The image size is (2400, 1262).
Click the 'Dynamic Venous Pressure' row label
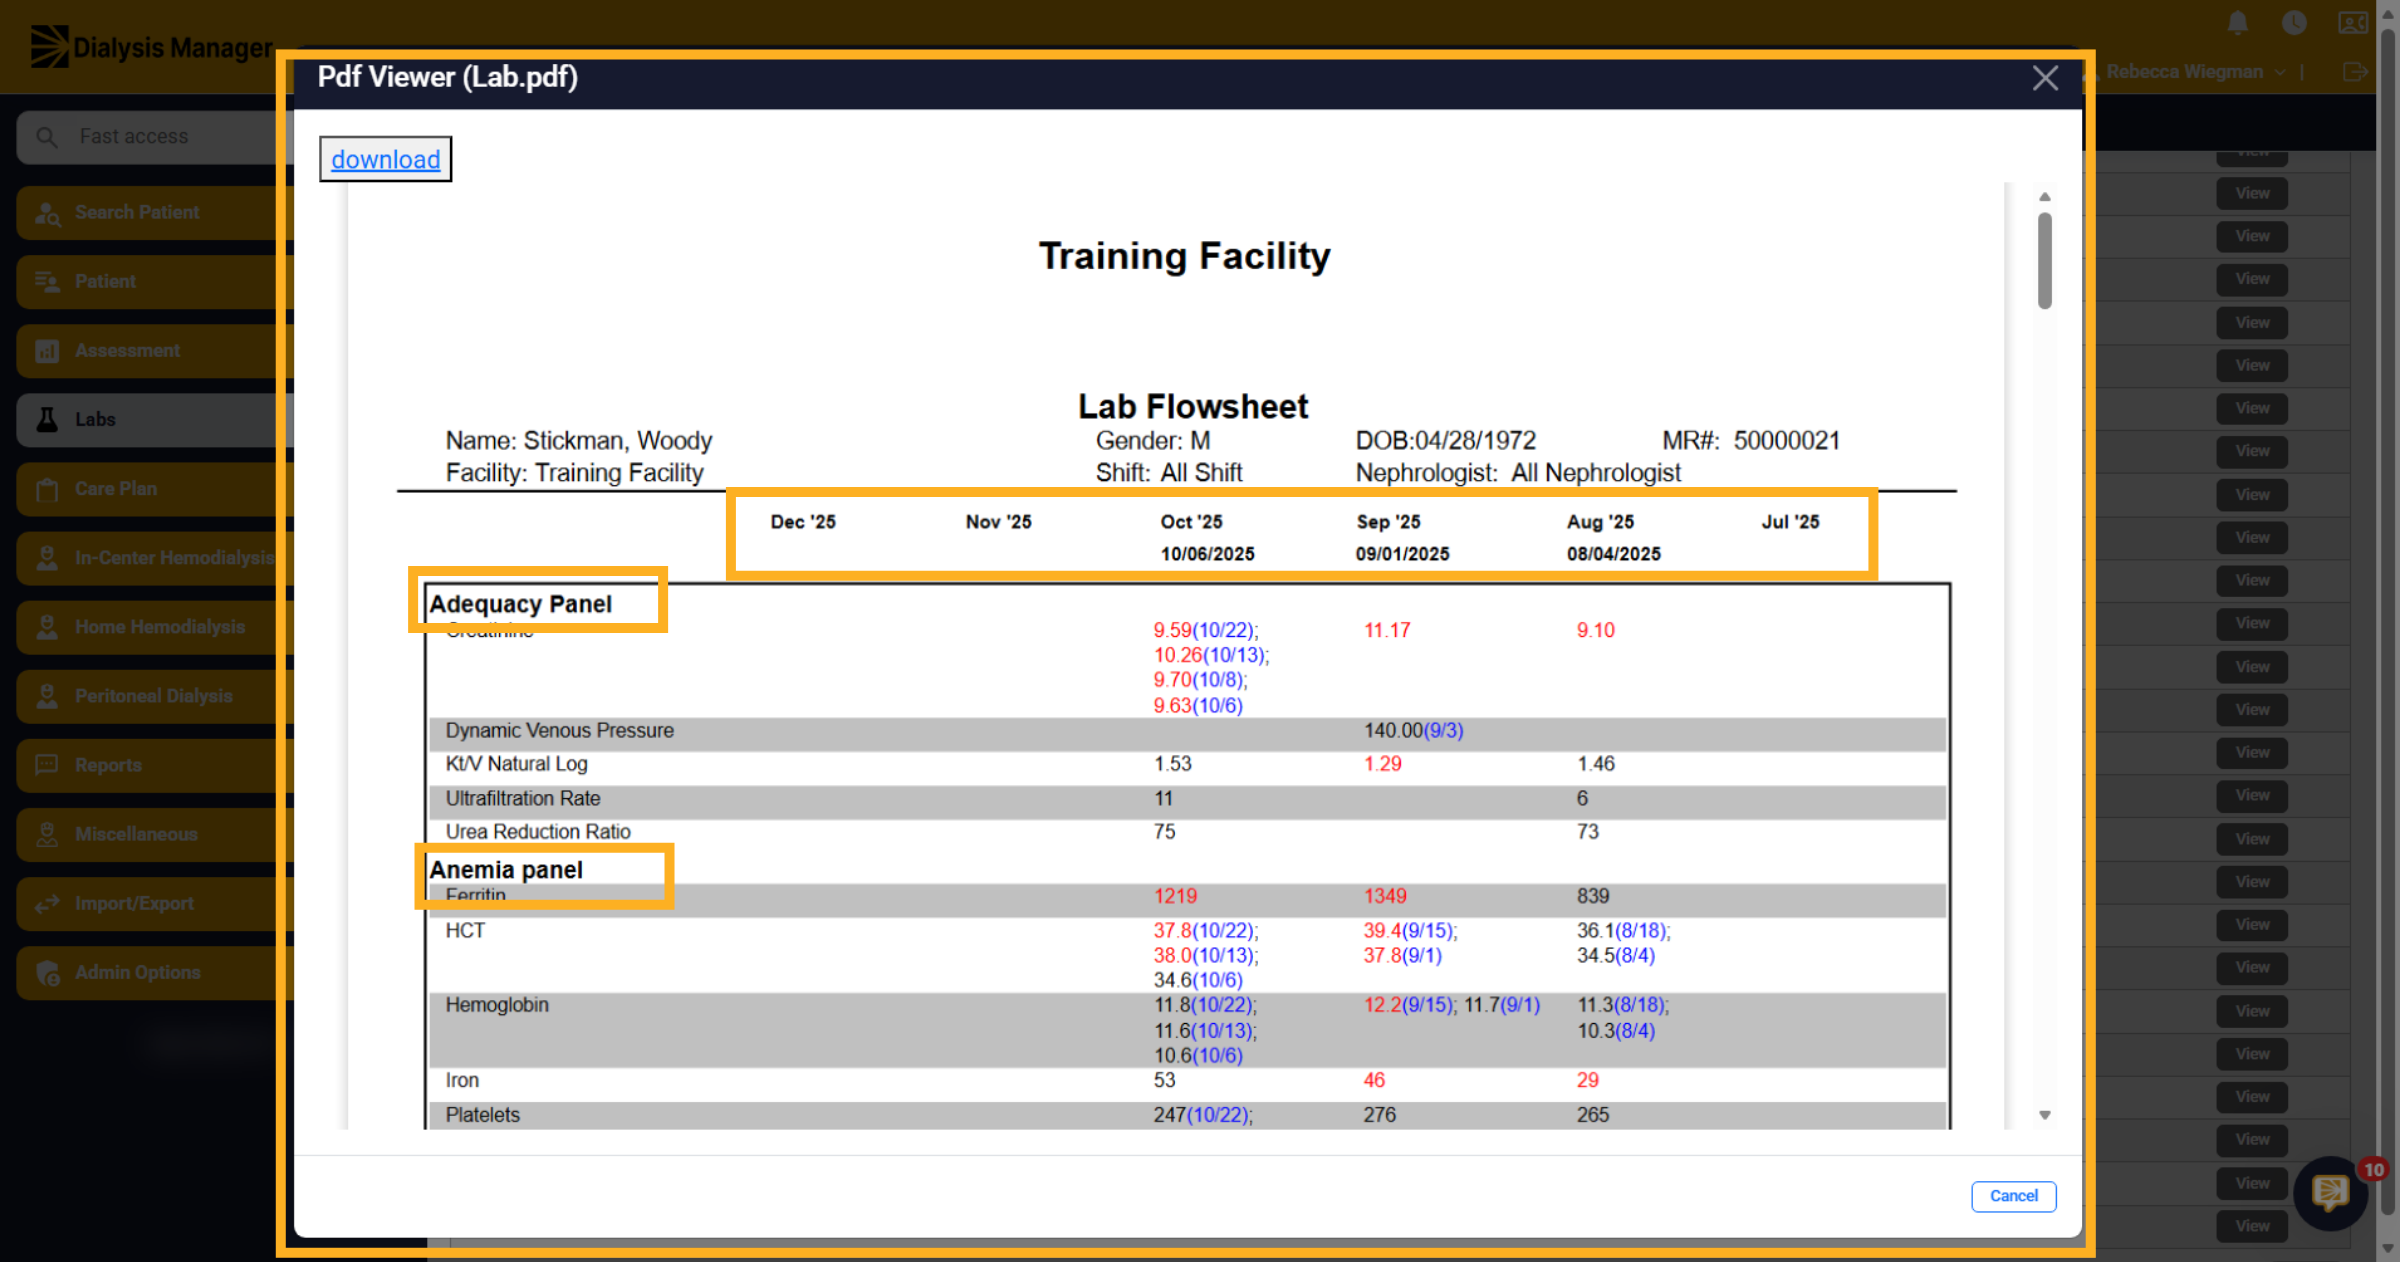pos(560,731)
